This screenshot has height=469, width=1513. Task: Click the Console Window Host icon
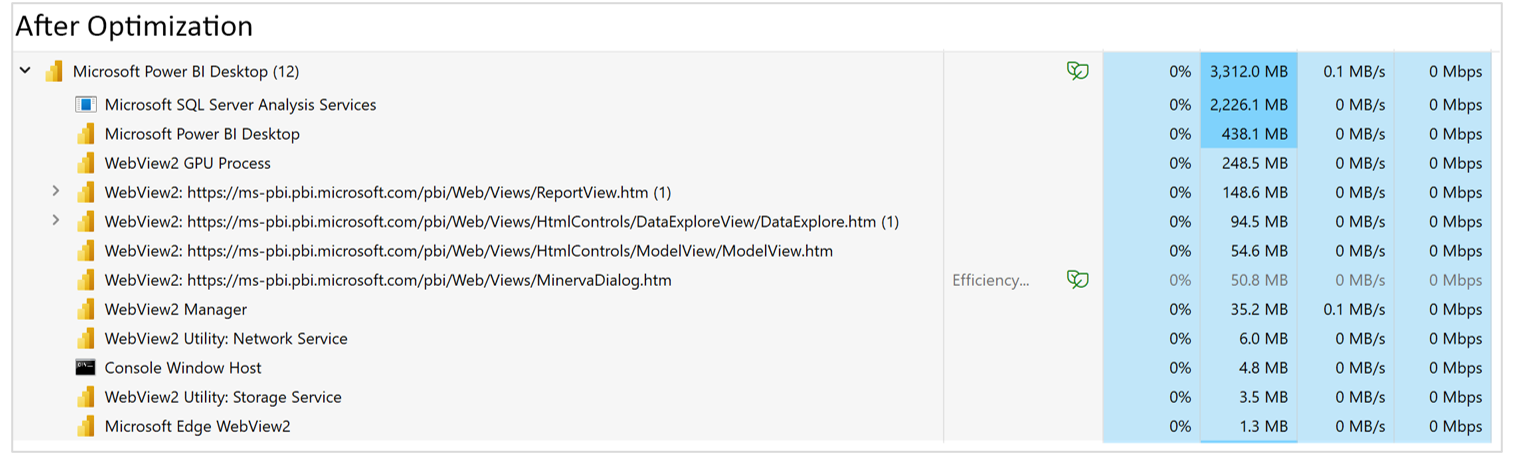(x=86, y=367)
